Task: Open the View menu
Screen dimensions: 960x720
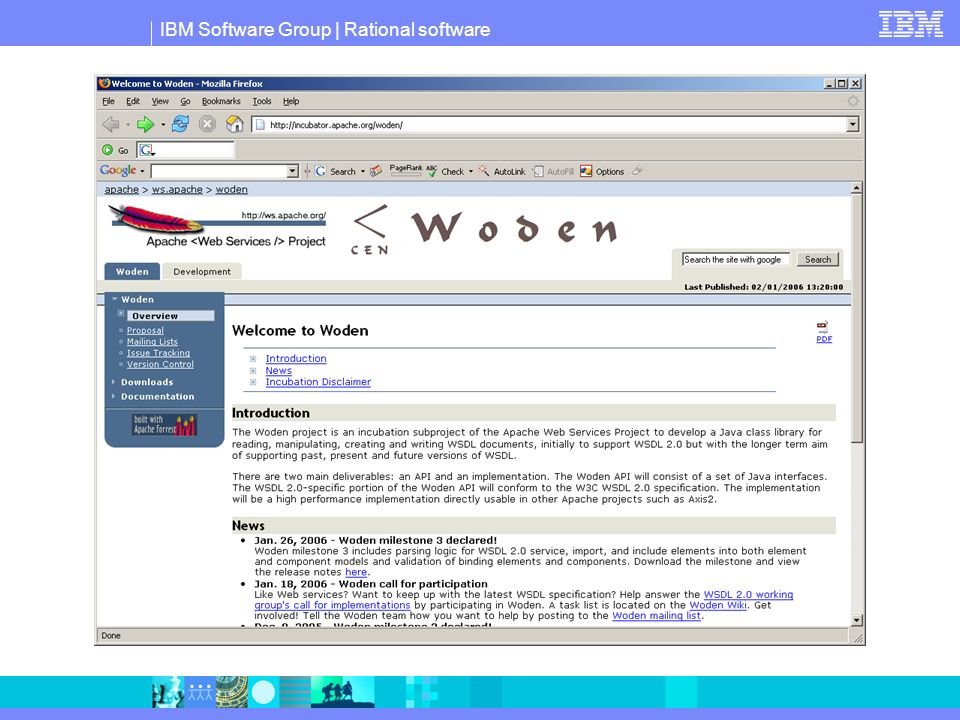Action: click(x=160, y=101)
